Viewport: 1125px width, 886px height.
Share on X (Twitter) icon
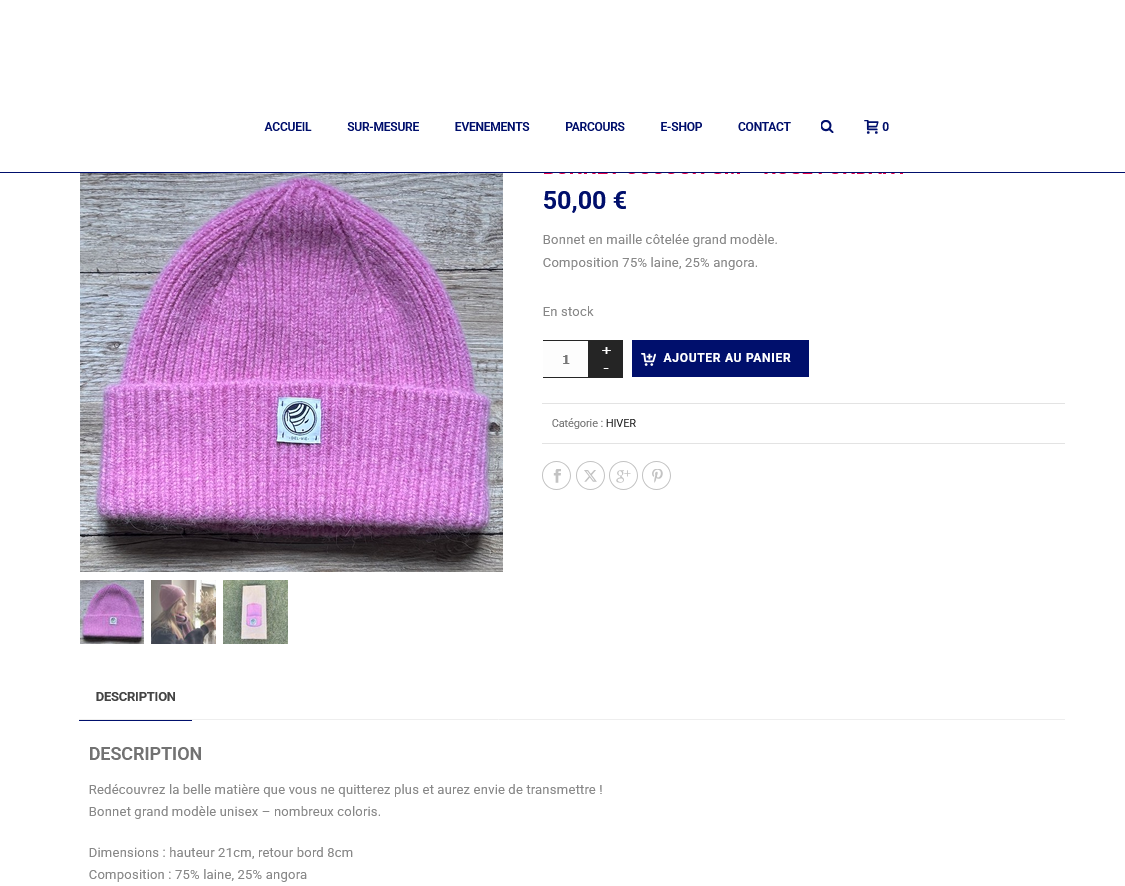(590, 476)
